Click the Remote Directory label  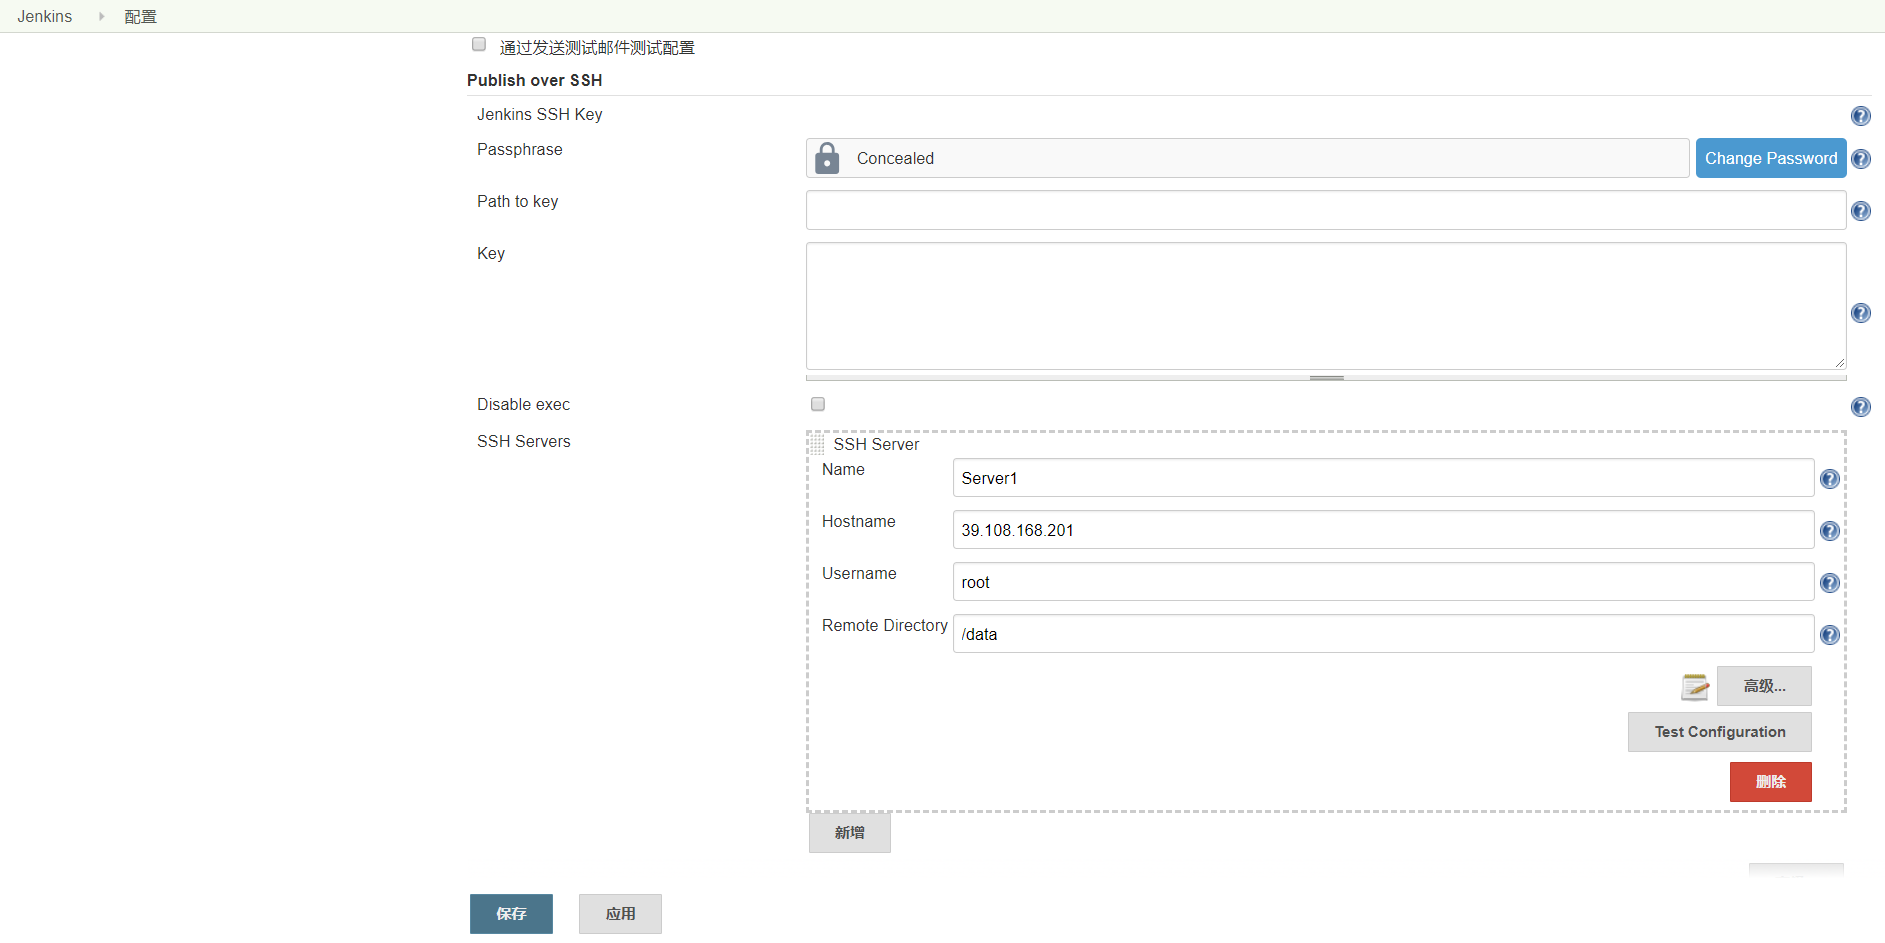coord(885,625)
